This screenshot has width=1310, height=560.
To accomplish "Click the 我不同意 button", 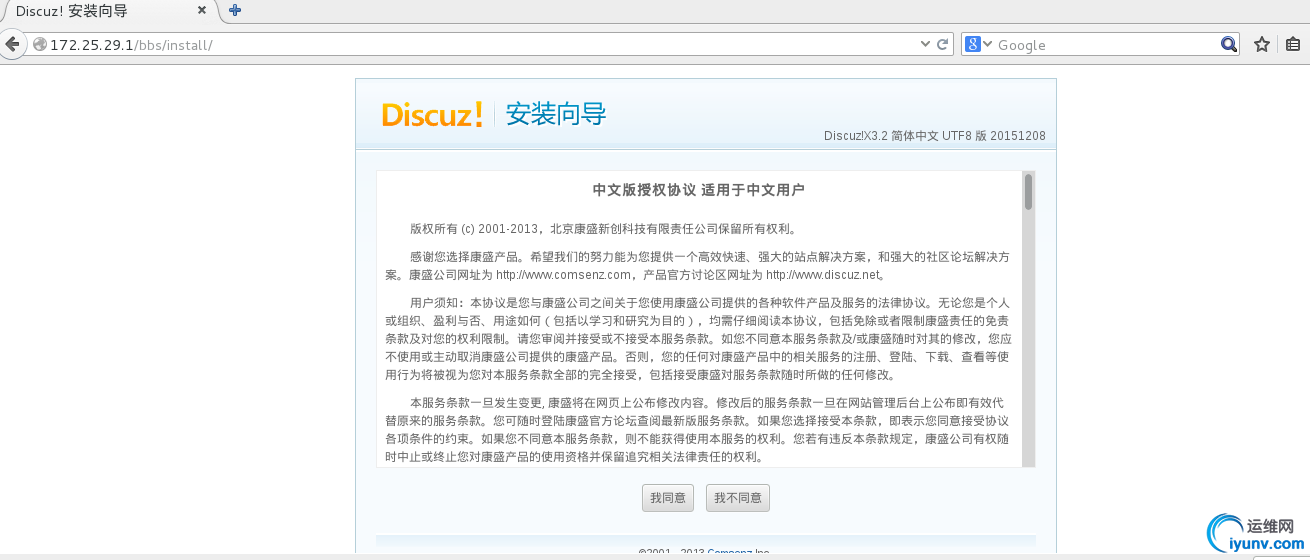I will tap(738, 497).
